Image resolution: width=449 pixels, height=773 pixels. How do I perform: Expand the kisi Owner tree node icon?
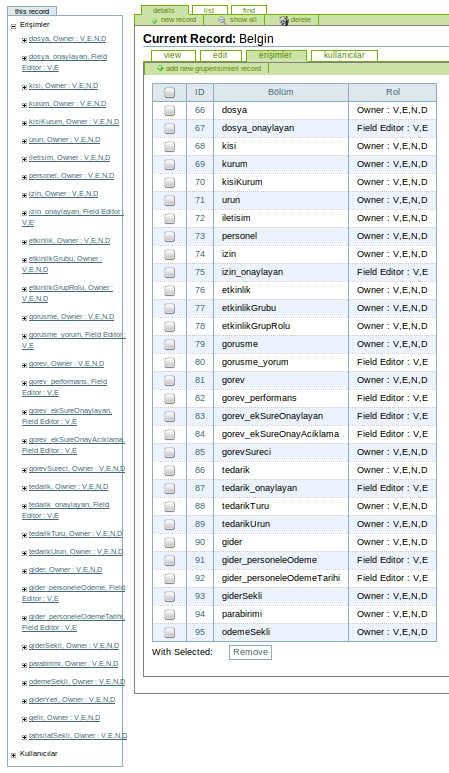coord(24,87)
